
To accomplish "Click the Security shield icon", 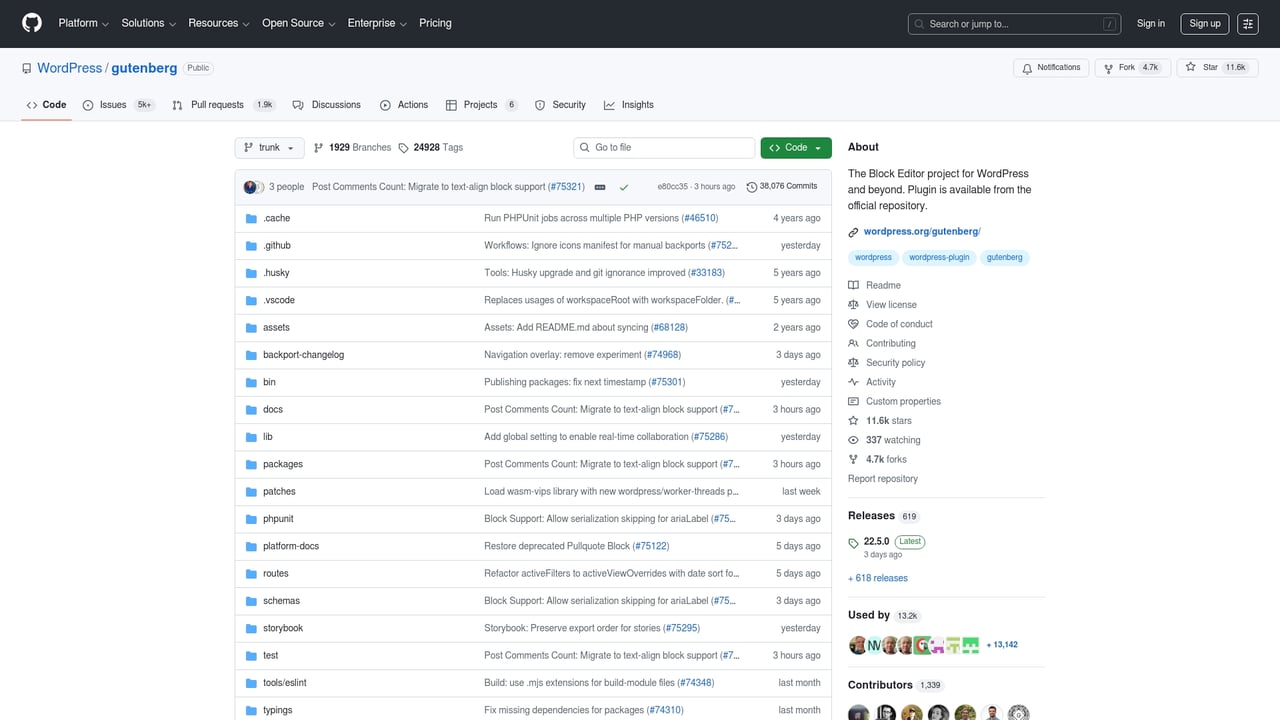I will (538, 104).
